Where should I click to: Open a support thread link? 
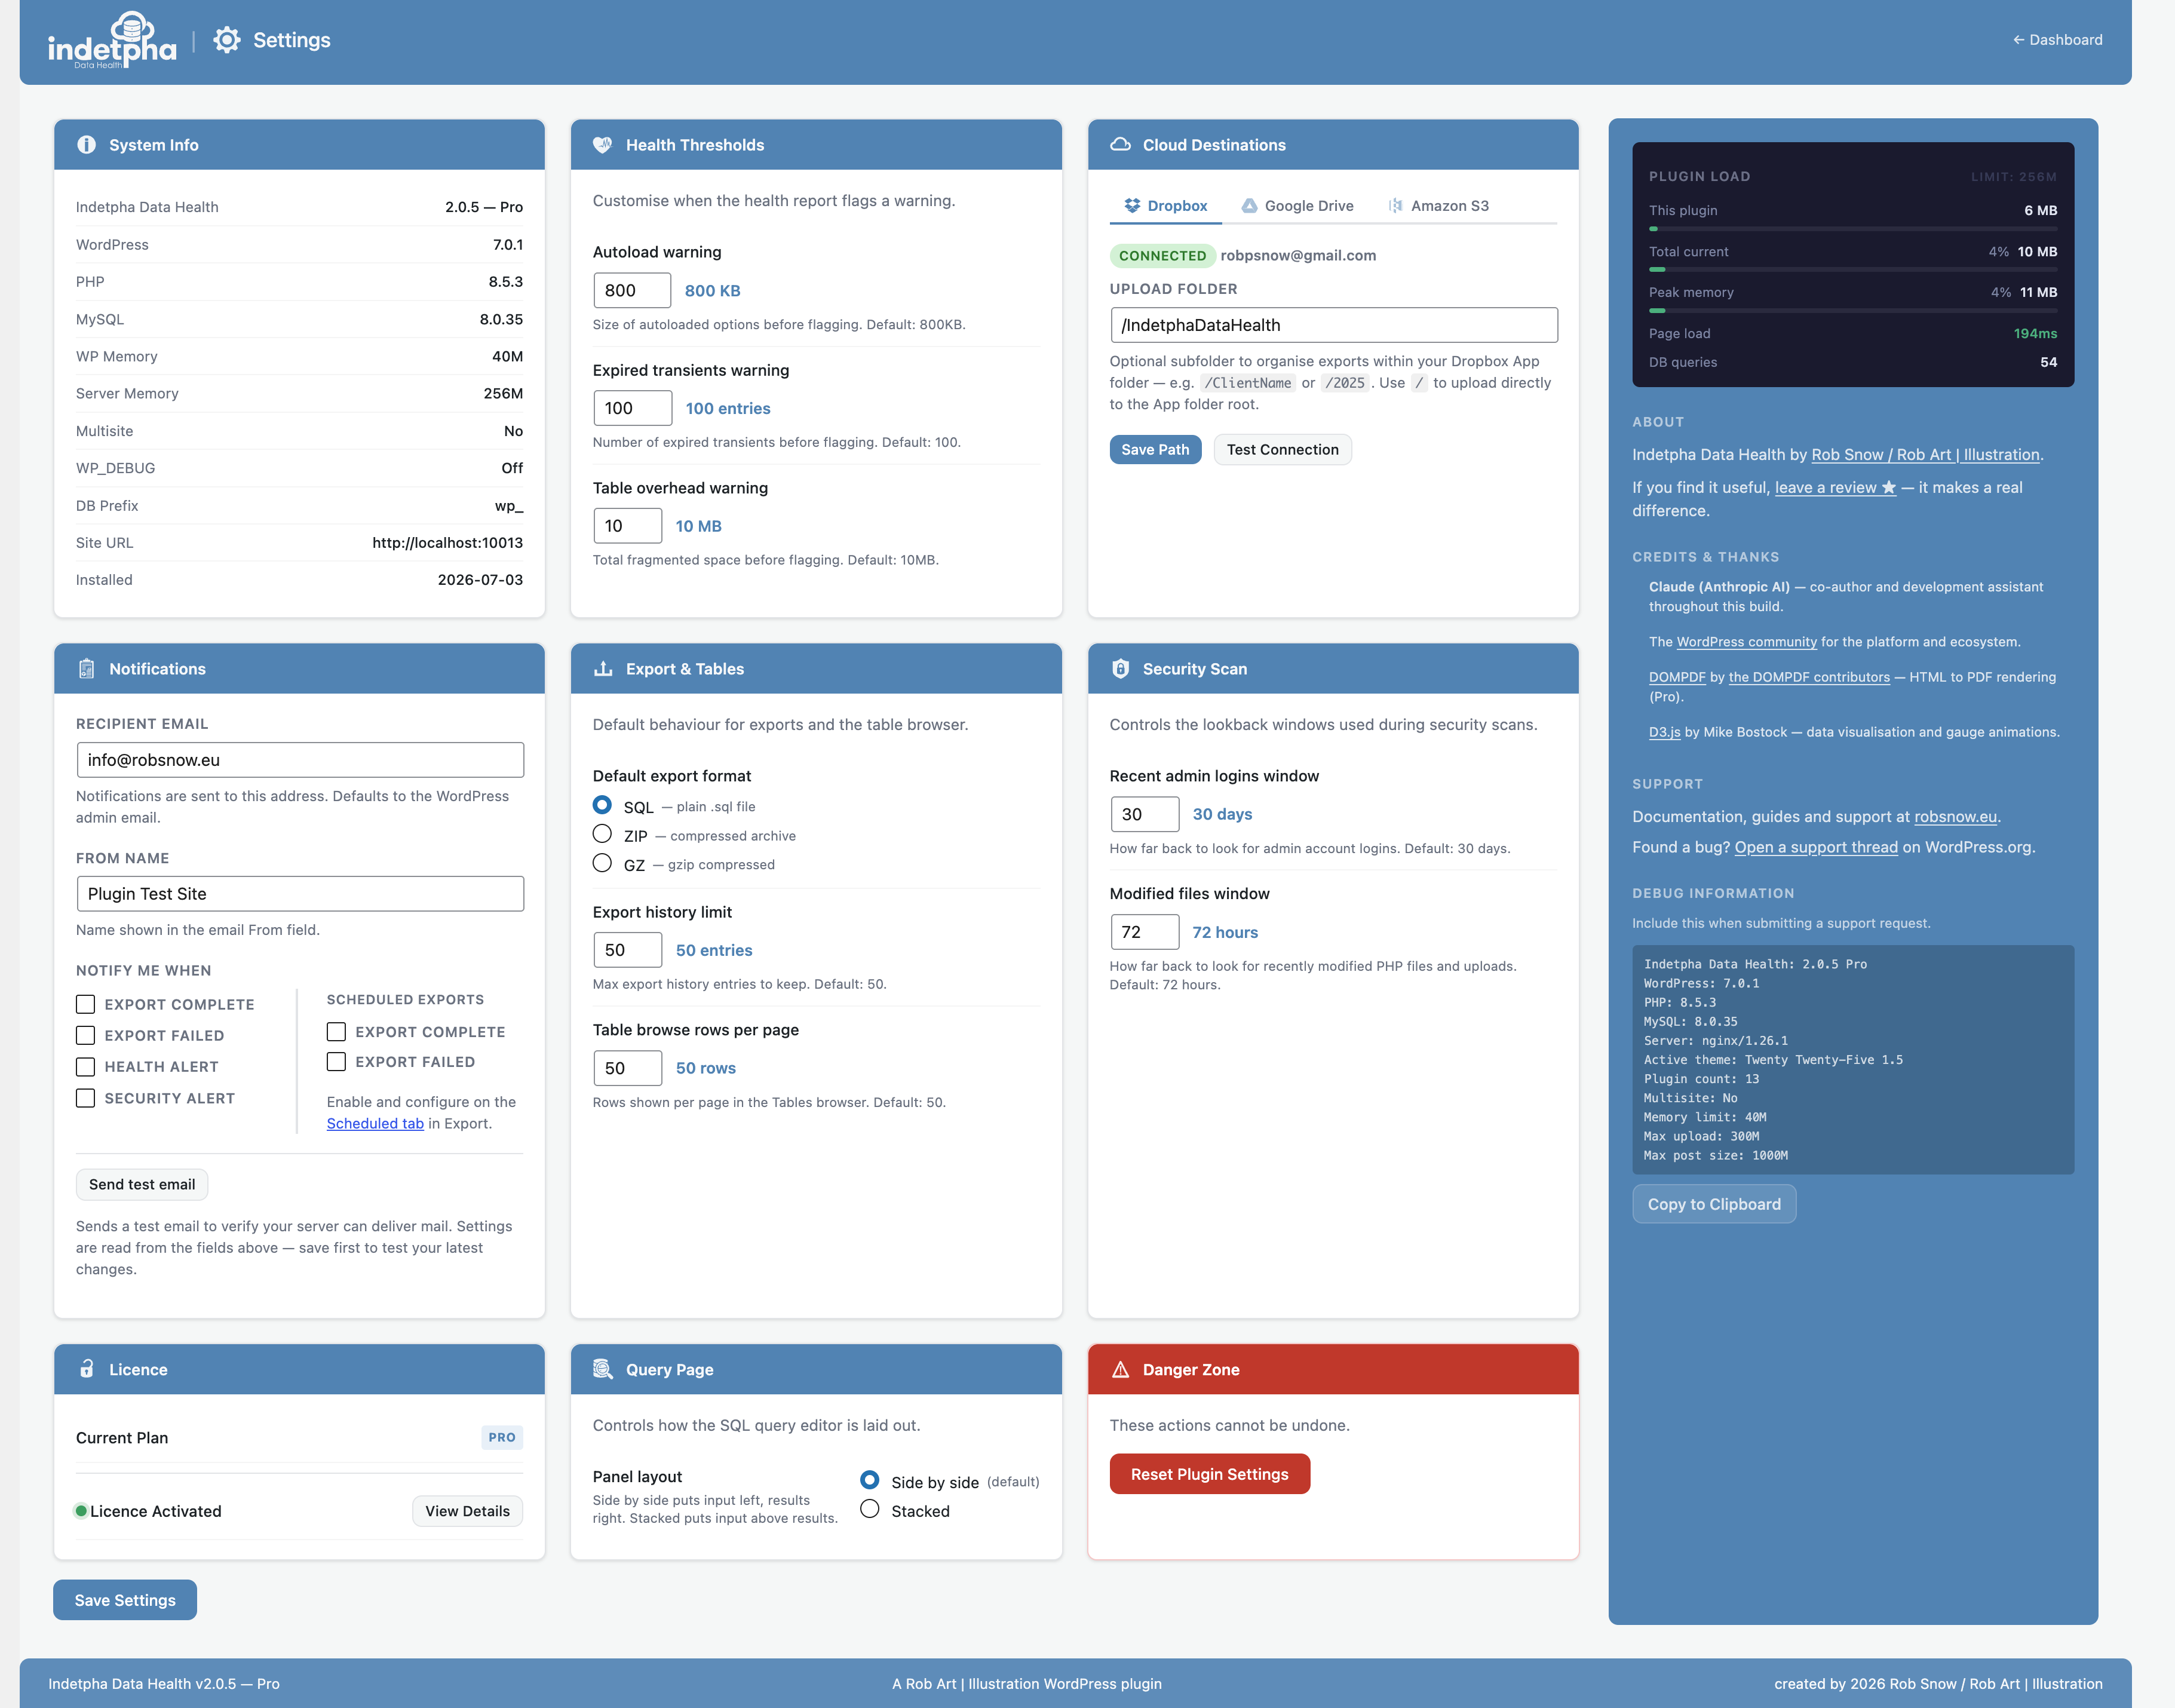(x=1816, y=848)
